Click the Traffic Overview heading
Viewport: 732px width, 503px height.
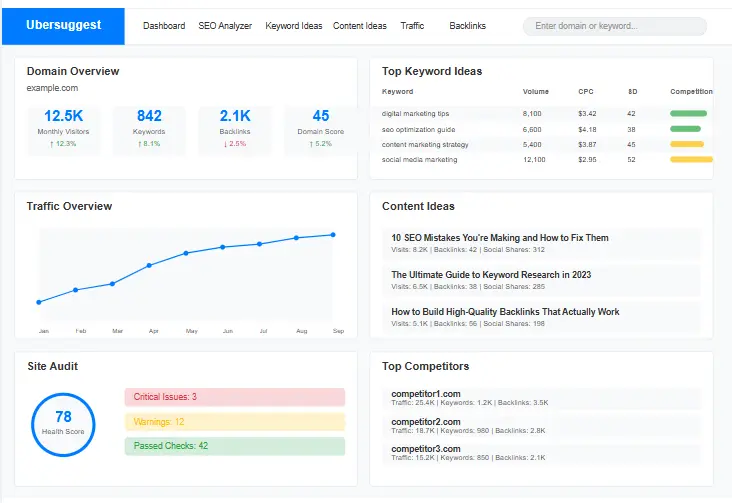click(69, 206)
